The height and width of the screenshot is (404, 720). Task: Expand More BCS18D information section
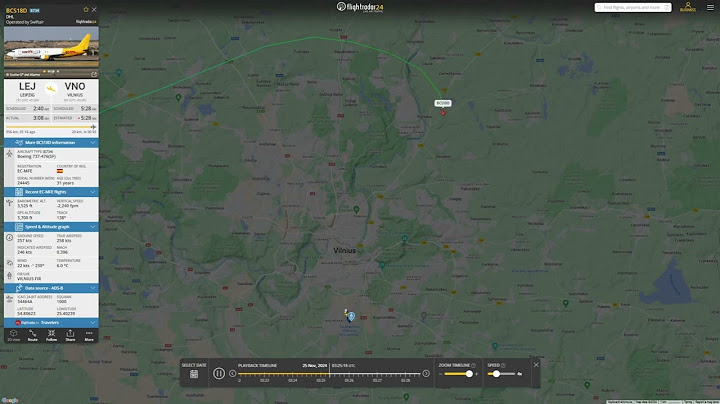51,143
